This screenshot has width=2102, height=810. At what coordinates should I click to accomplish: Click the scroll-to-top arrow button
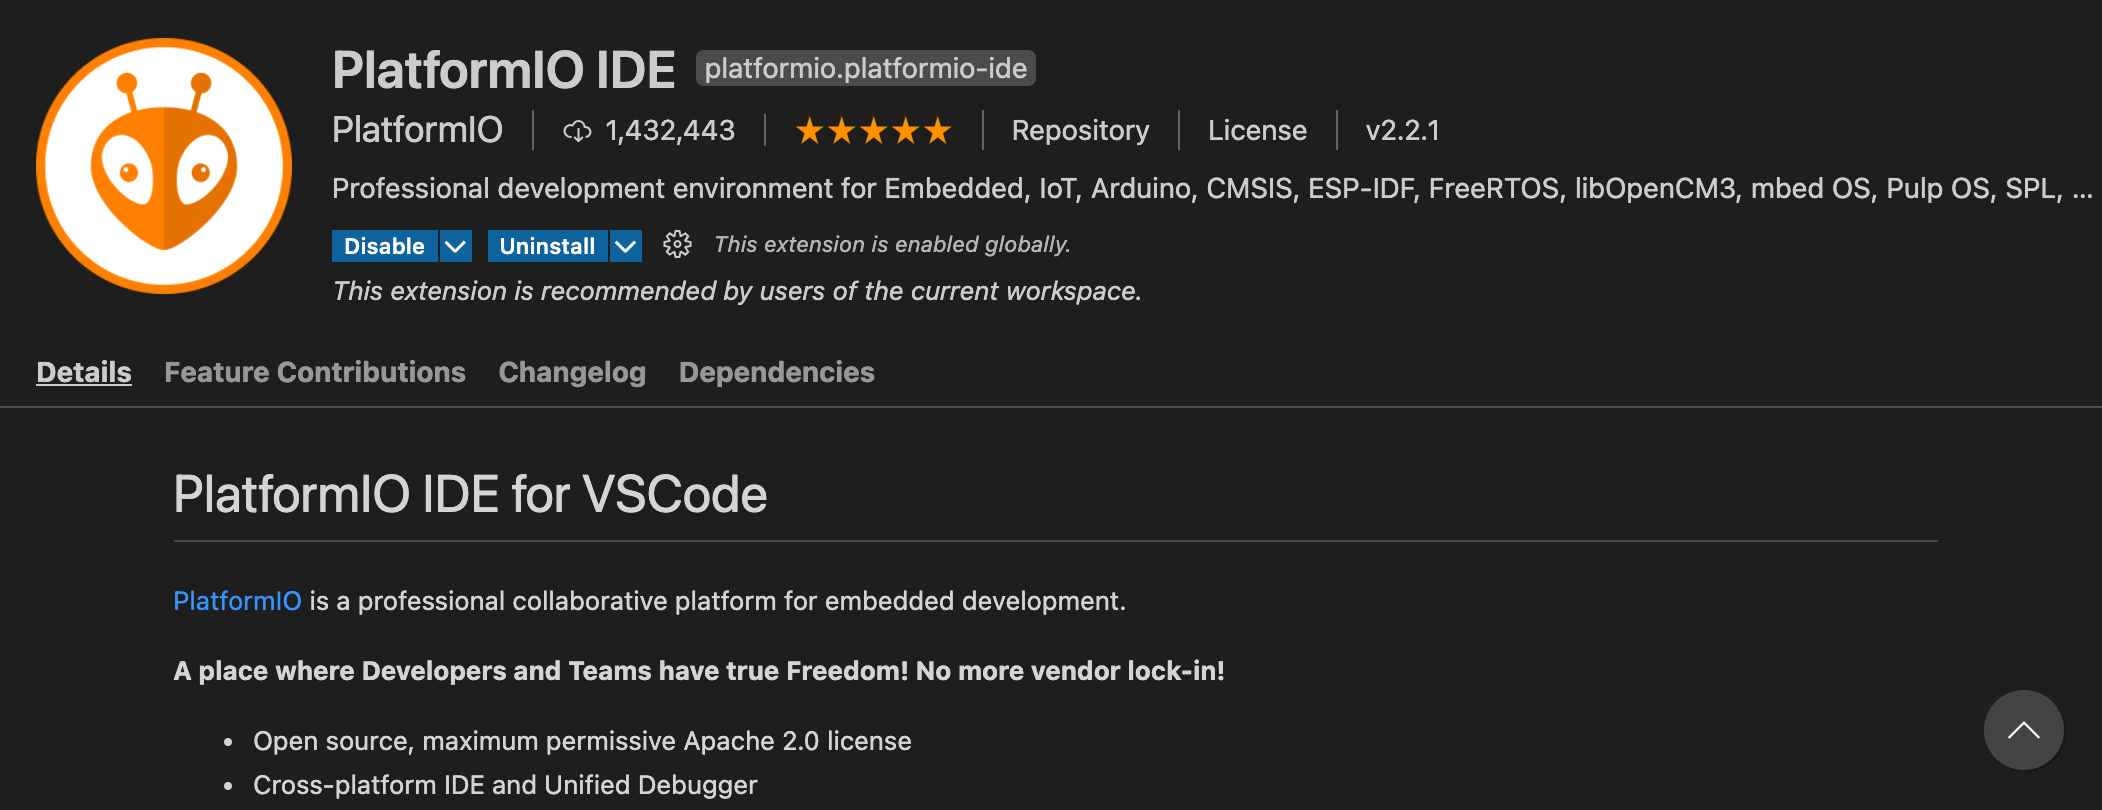(2023, 730)
